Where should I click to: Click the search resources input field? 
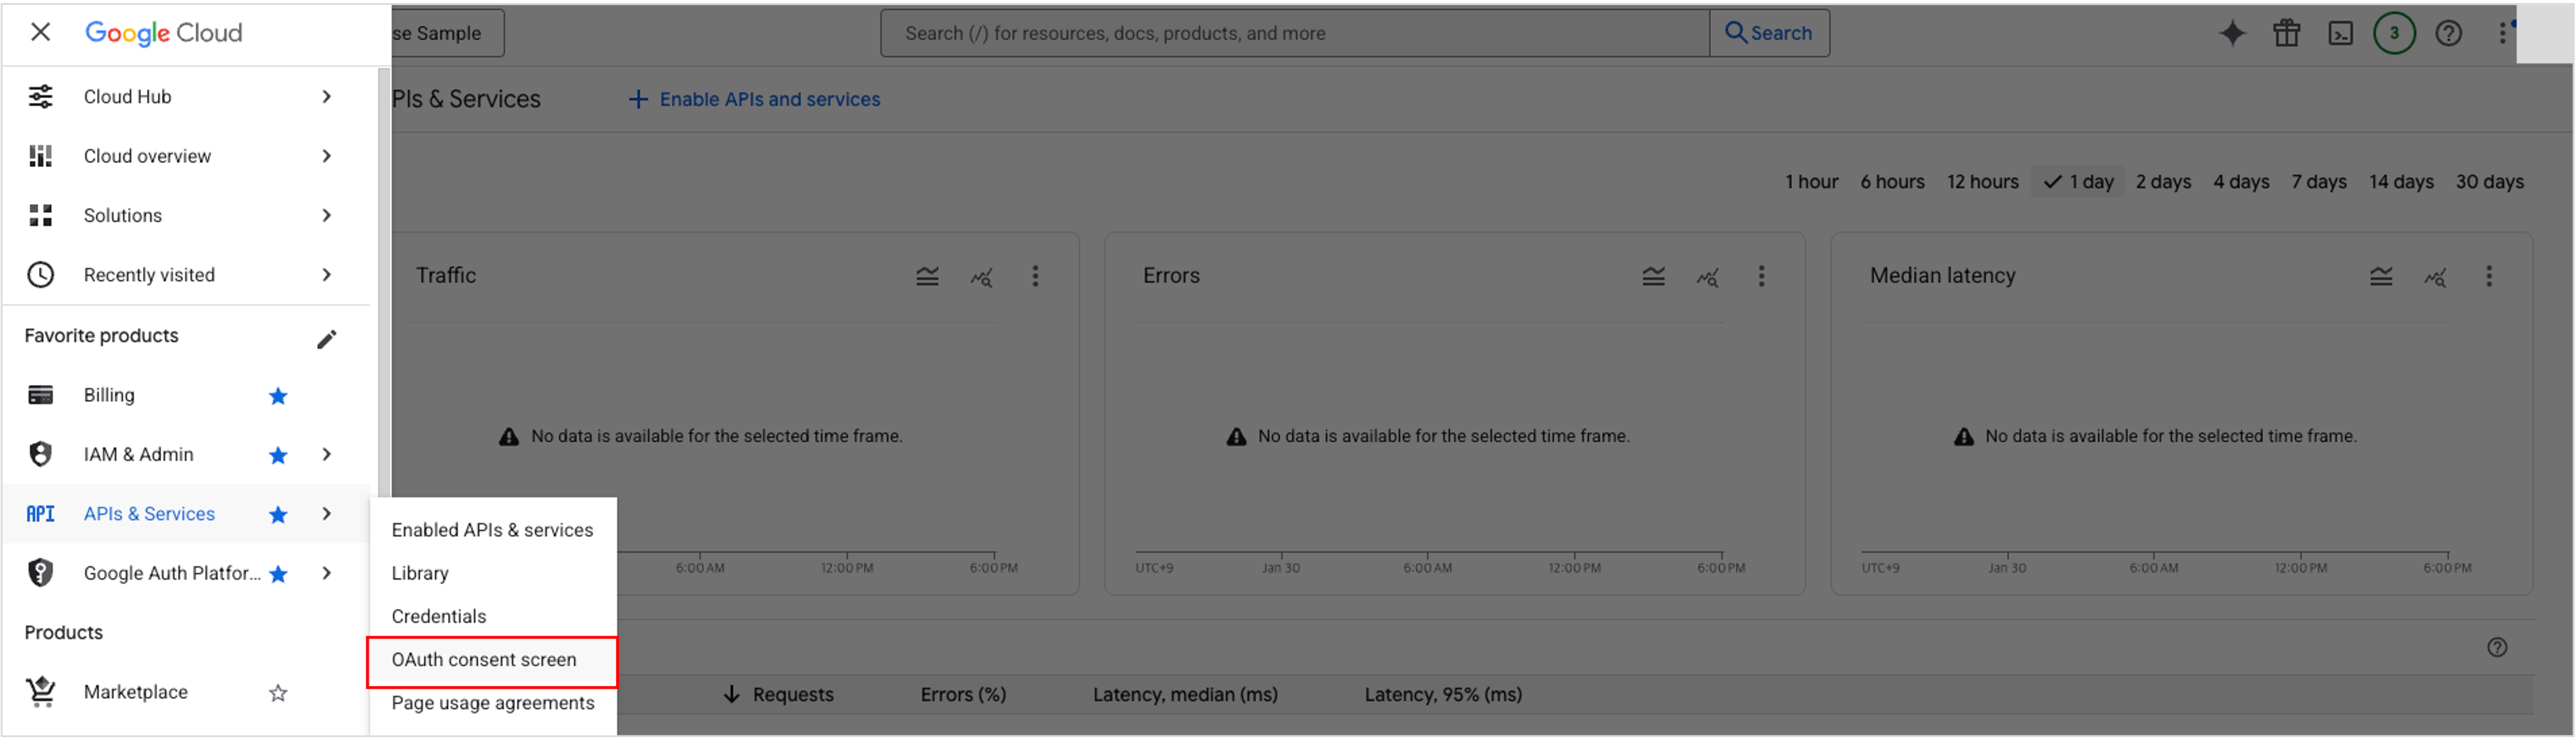pyautogui.click(x=1295, y=33)
